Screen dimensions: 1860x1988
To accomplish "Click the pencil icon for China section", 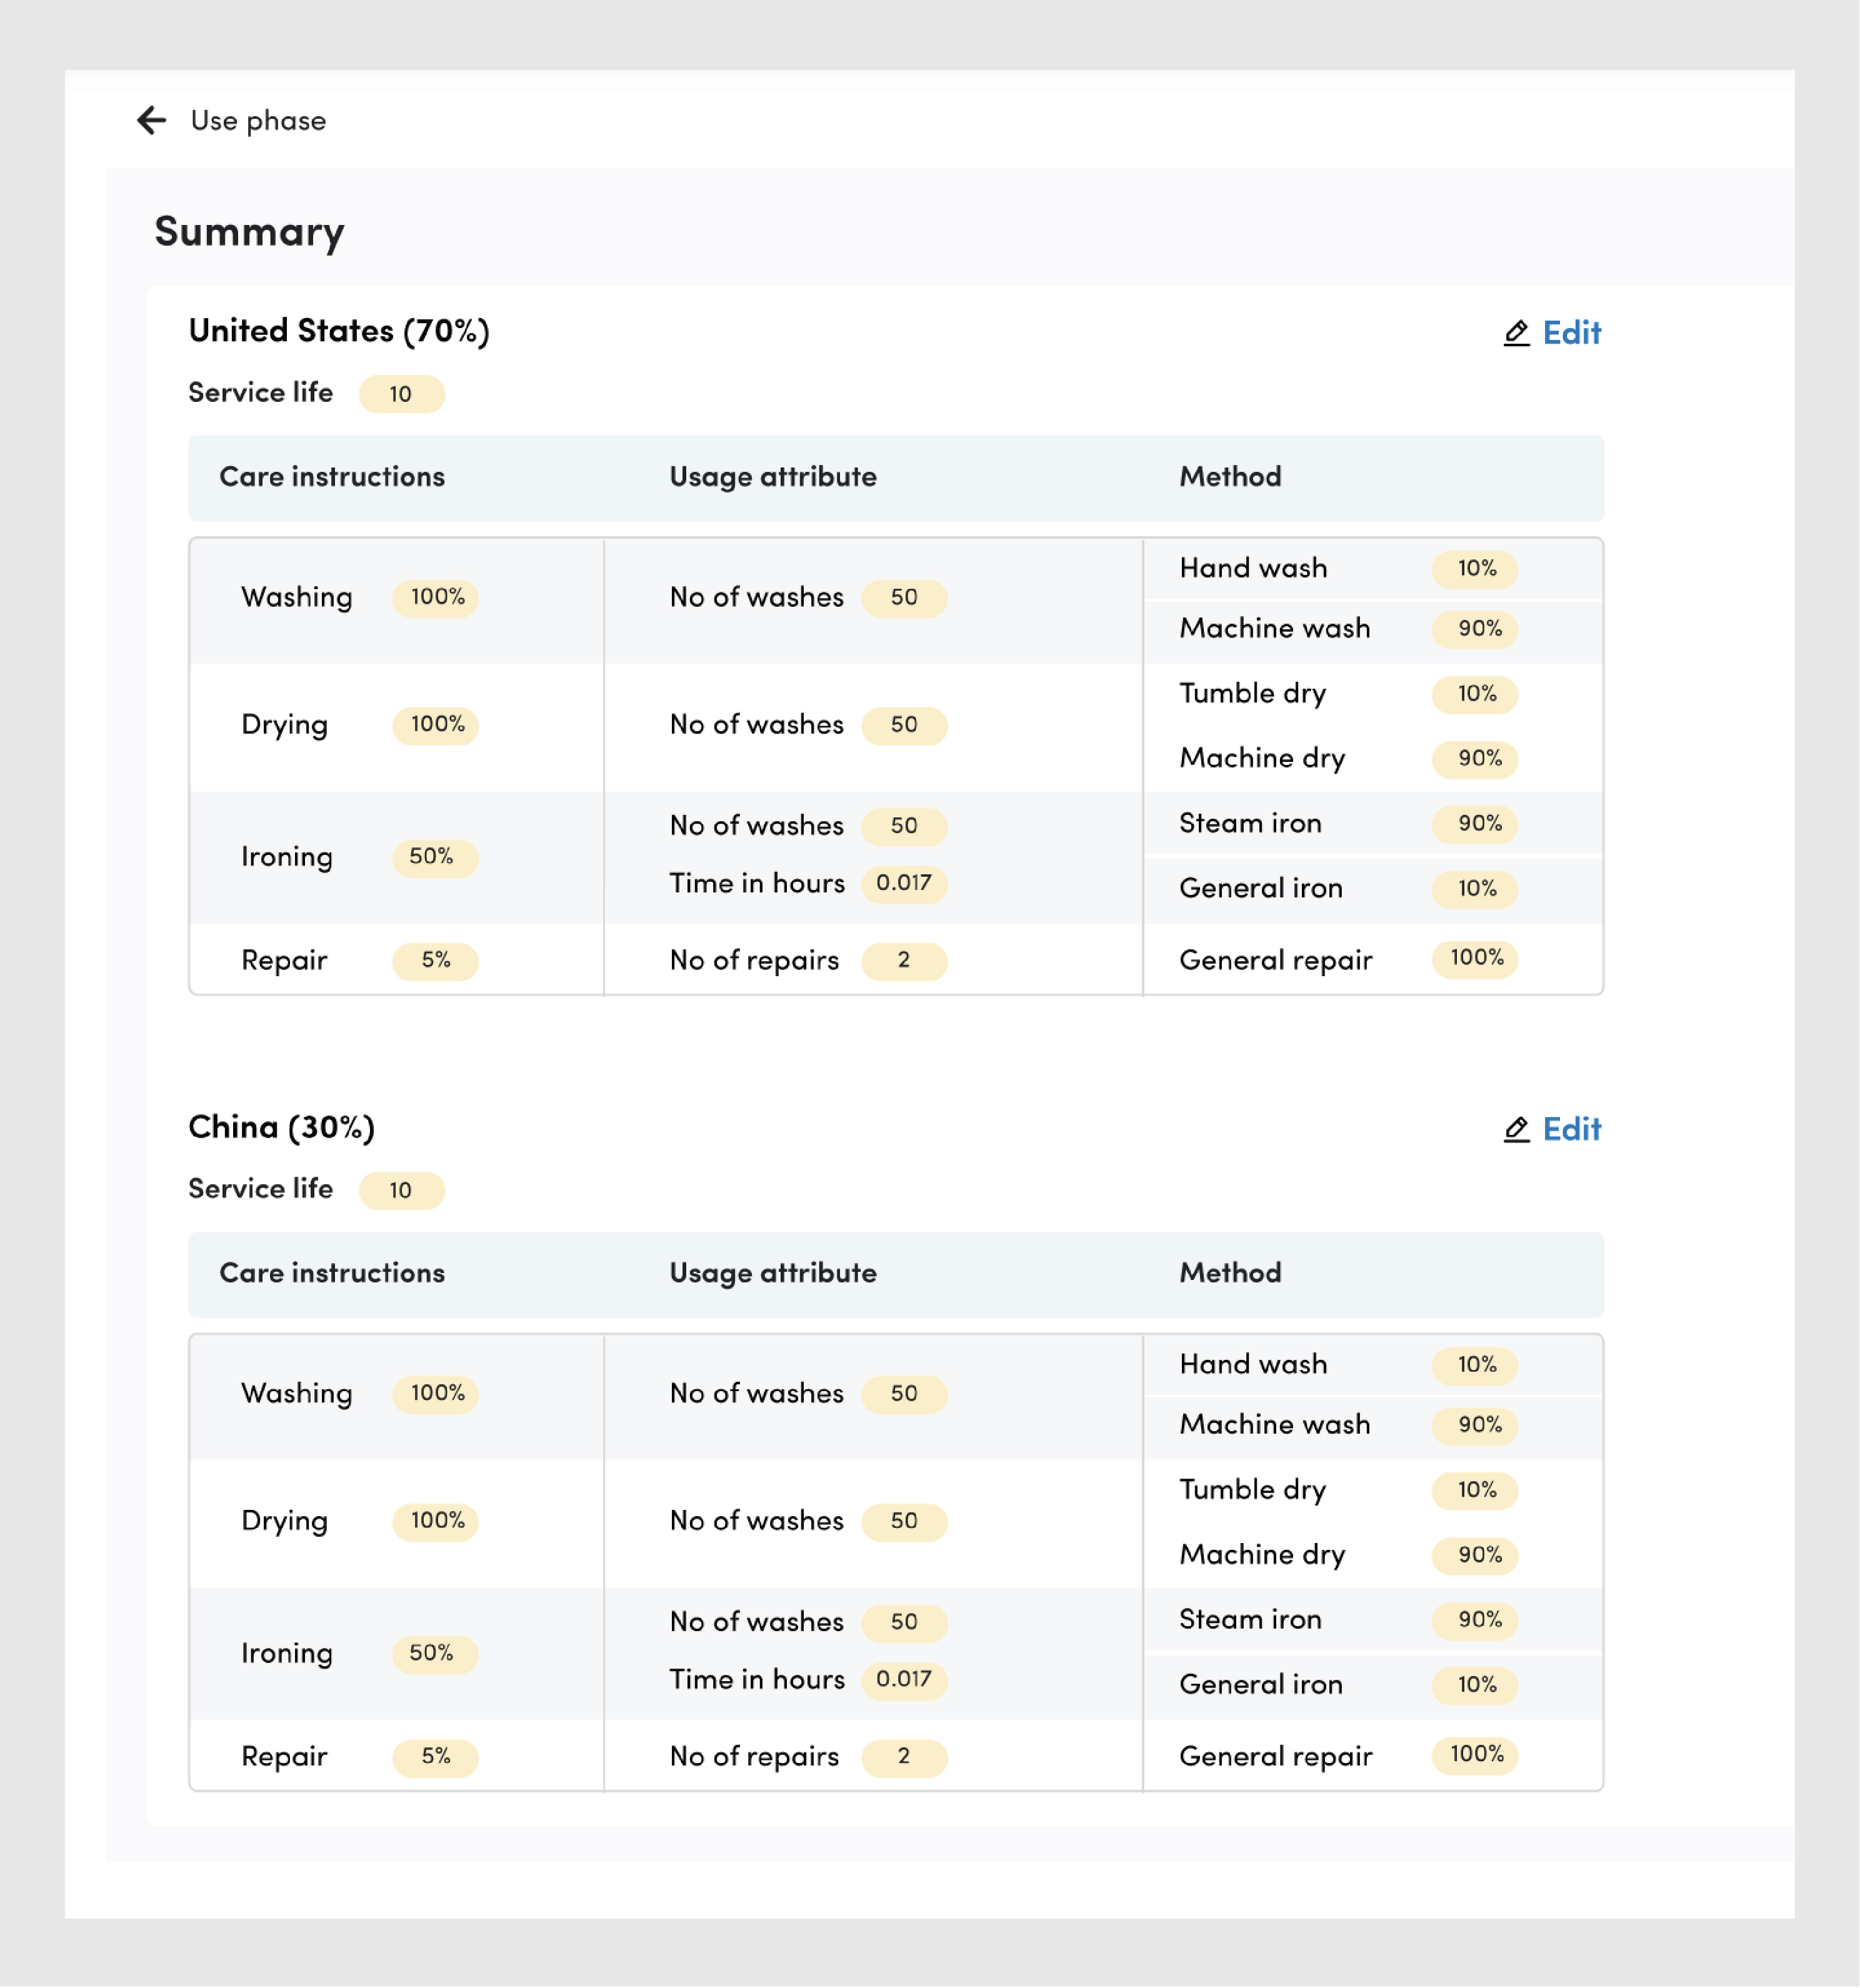I will pyautogui.click(x=1516, y=1129).
